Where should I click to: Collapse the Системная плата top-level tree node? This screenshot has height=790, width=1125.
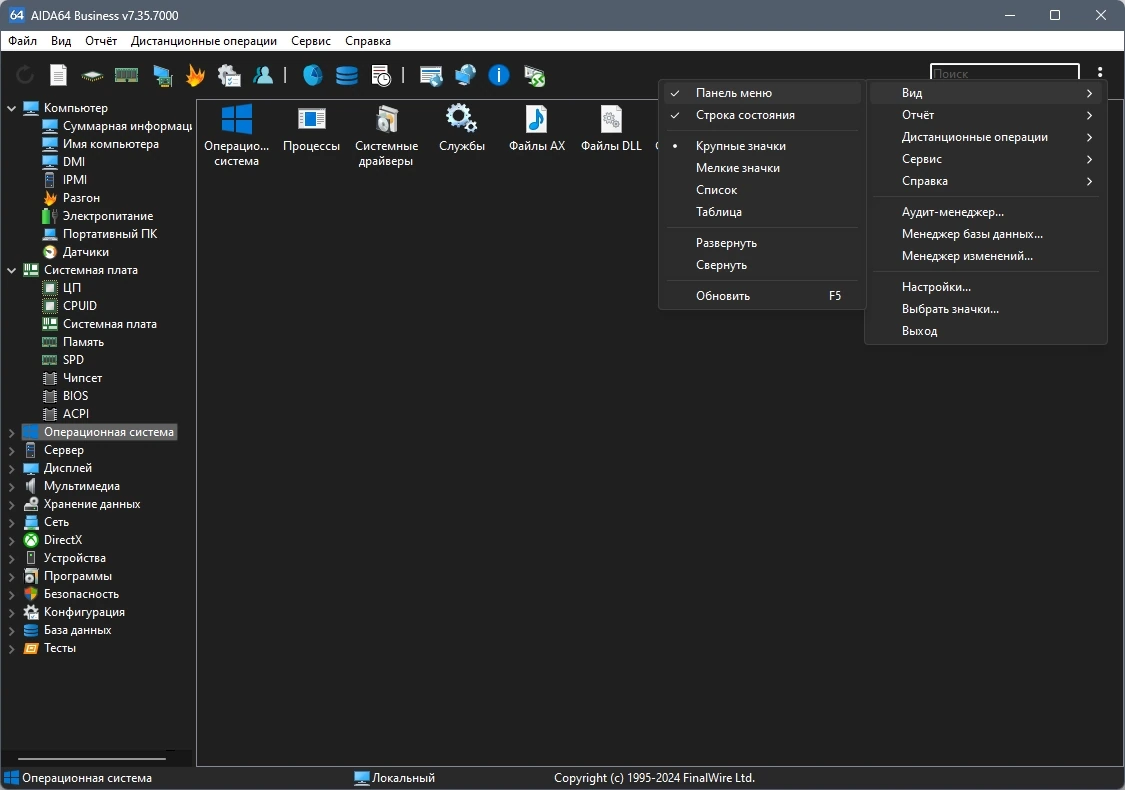click(11, 271)
